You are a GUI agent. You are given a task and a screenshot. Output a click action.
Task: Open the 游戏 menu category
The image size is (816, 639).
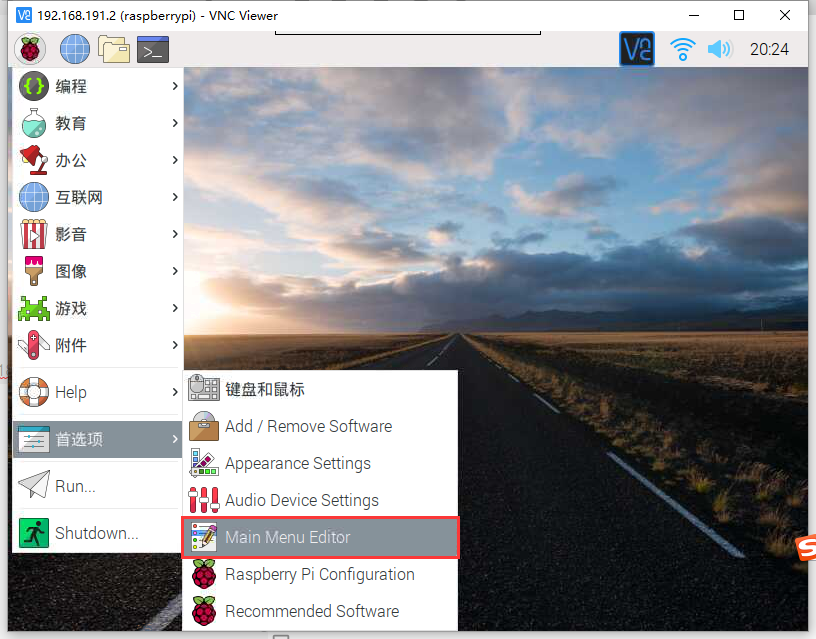pos(97,308)
